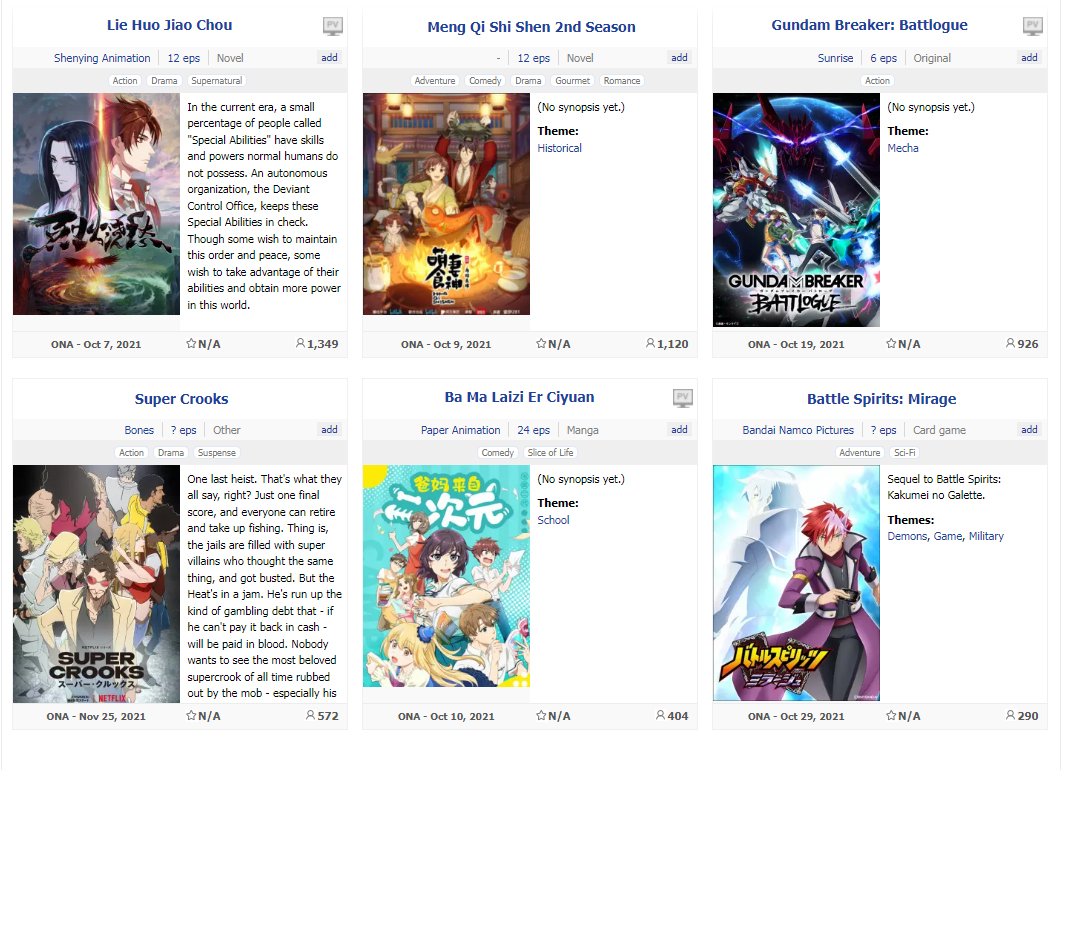Open PV video icon for Ba Ma Laizi Er Ciyuan
Image resolution: width=1067 pixels, height=926 pixels.
tap(683, 398)
